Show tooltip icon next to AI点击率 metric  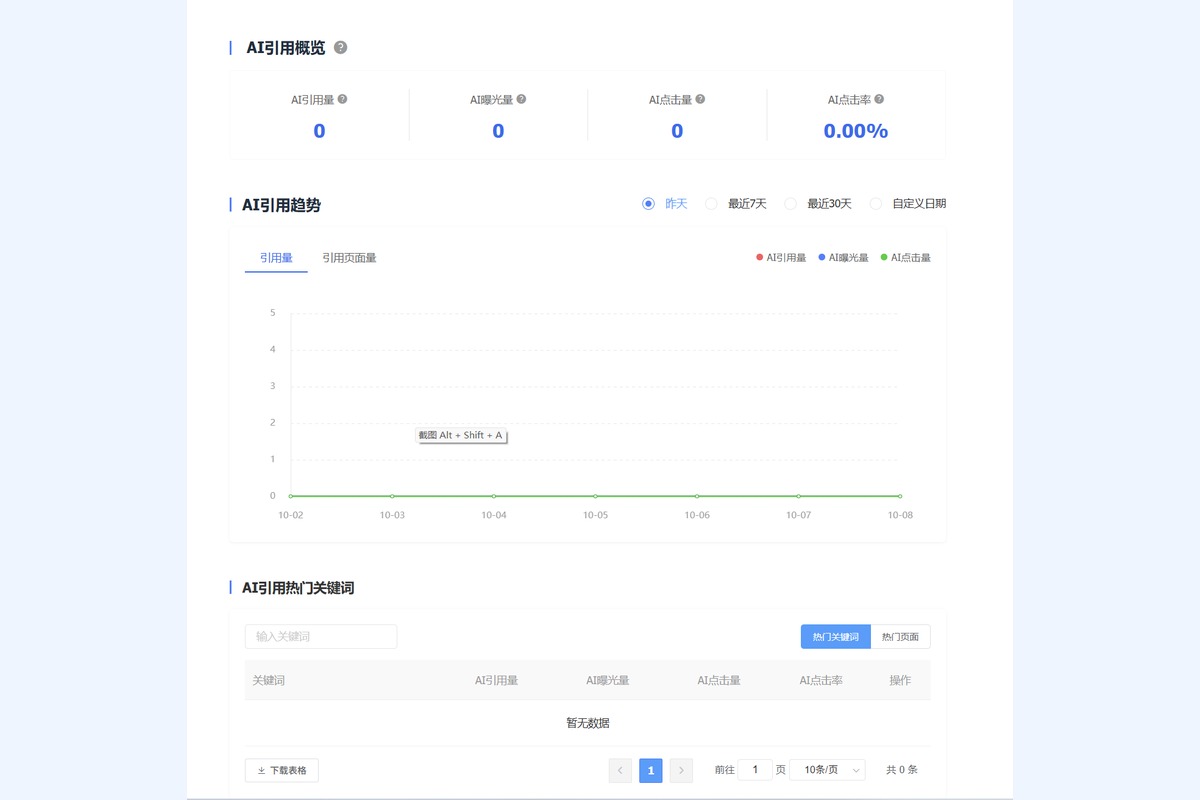879,99
